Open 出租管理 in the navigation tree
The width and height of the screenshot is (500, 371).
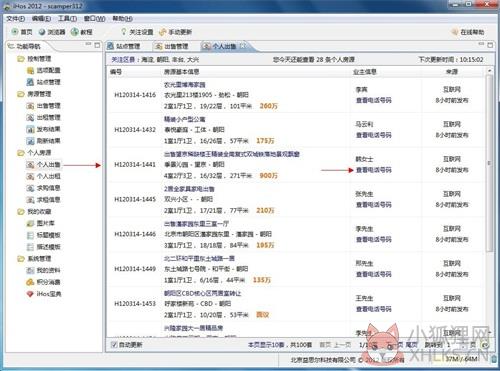(44, 117)
